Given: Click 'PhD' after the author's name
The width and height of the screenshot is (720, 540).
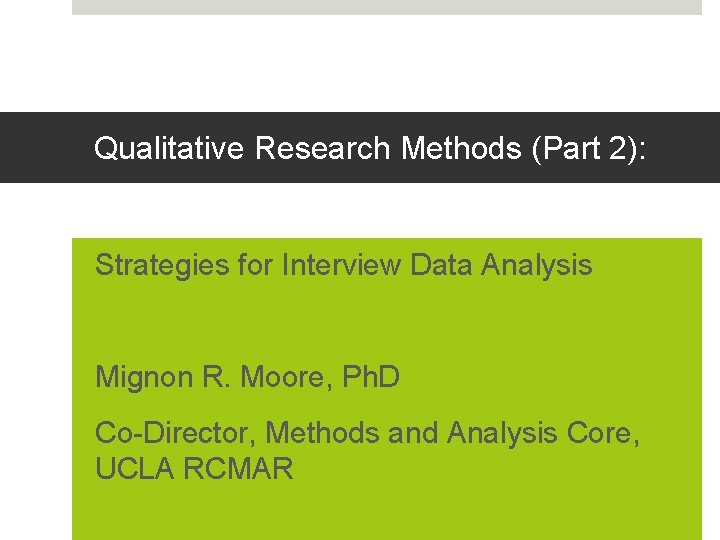Looking at the screenshot, I should (371, 377).
